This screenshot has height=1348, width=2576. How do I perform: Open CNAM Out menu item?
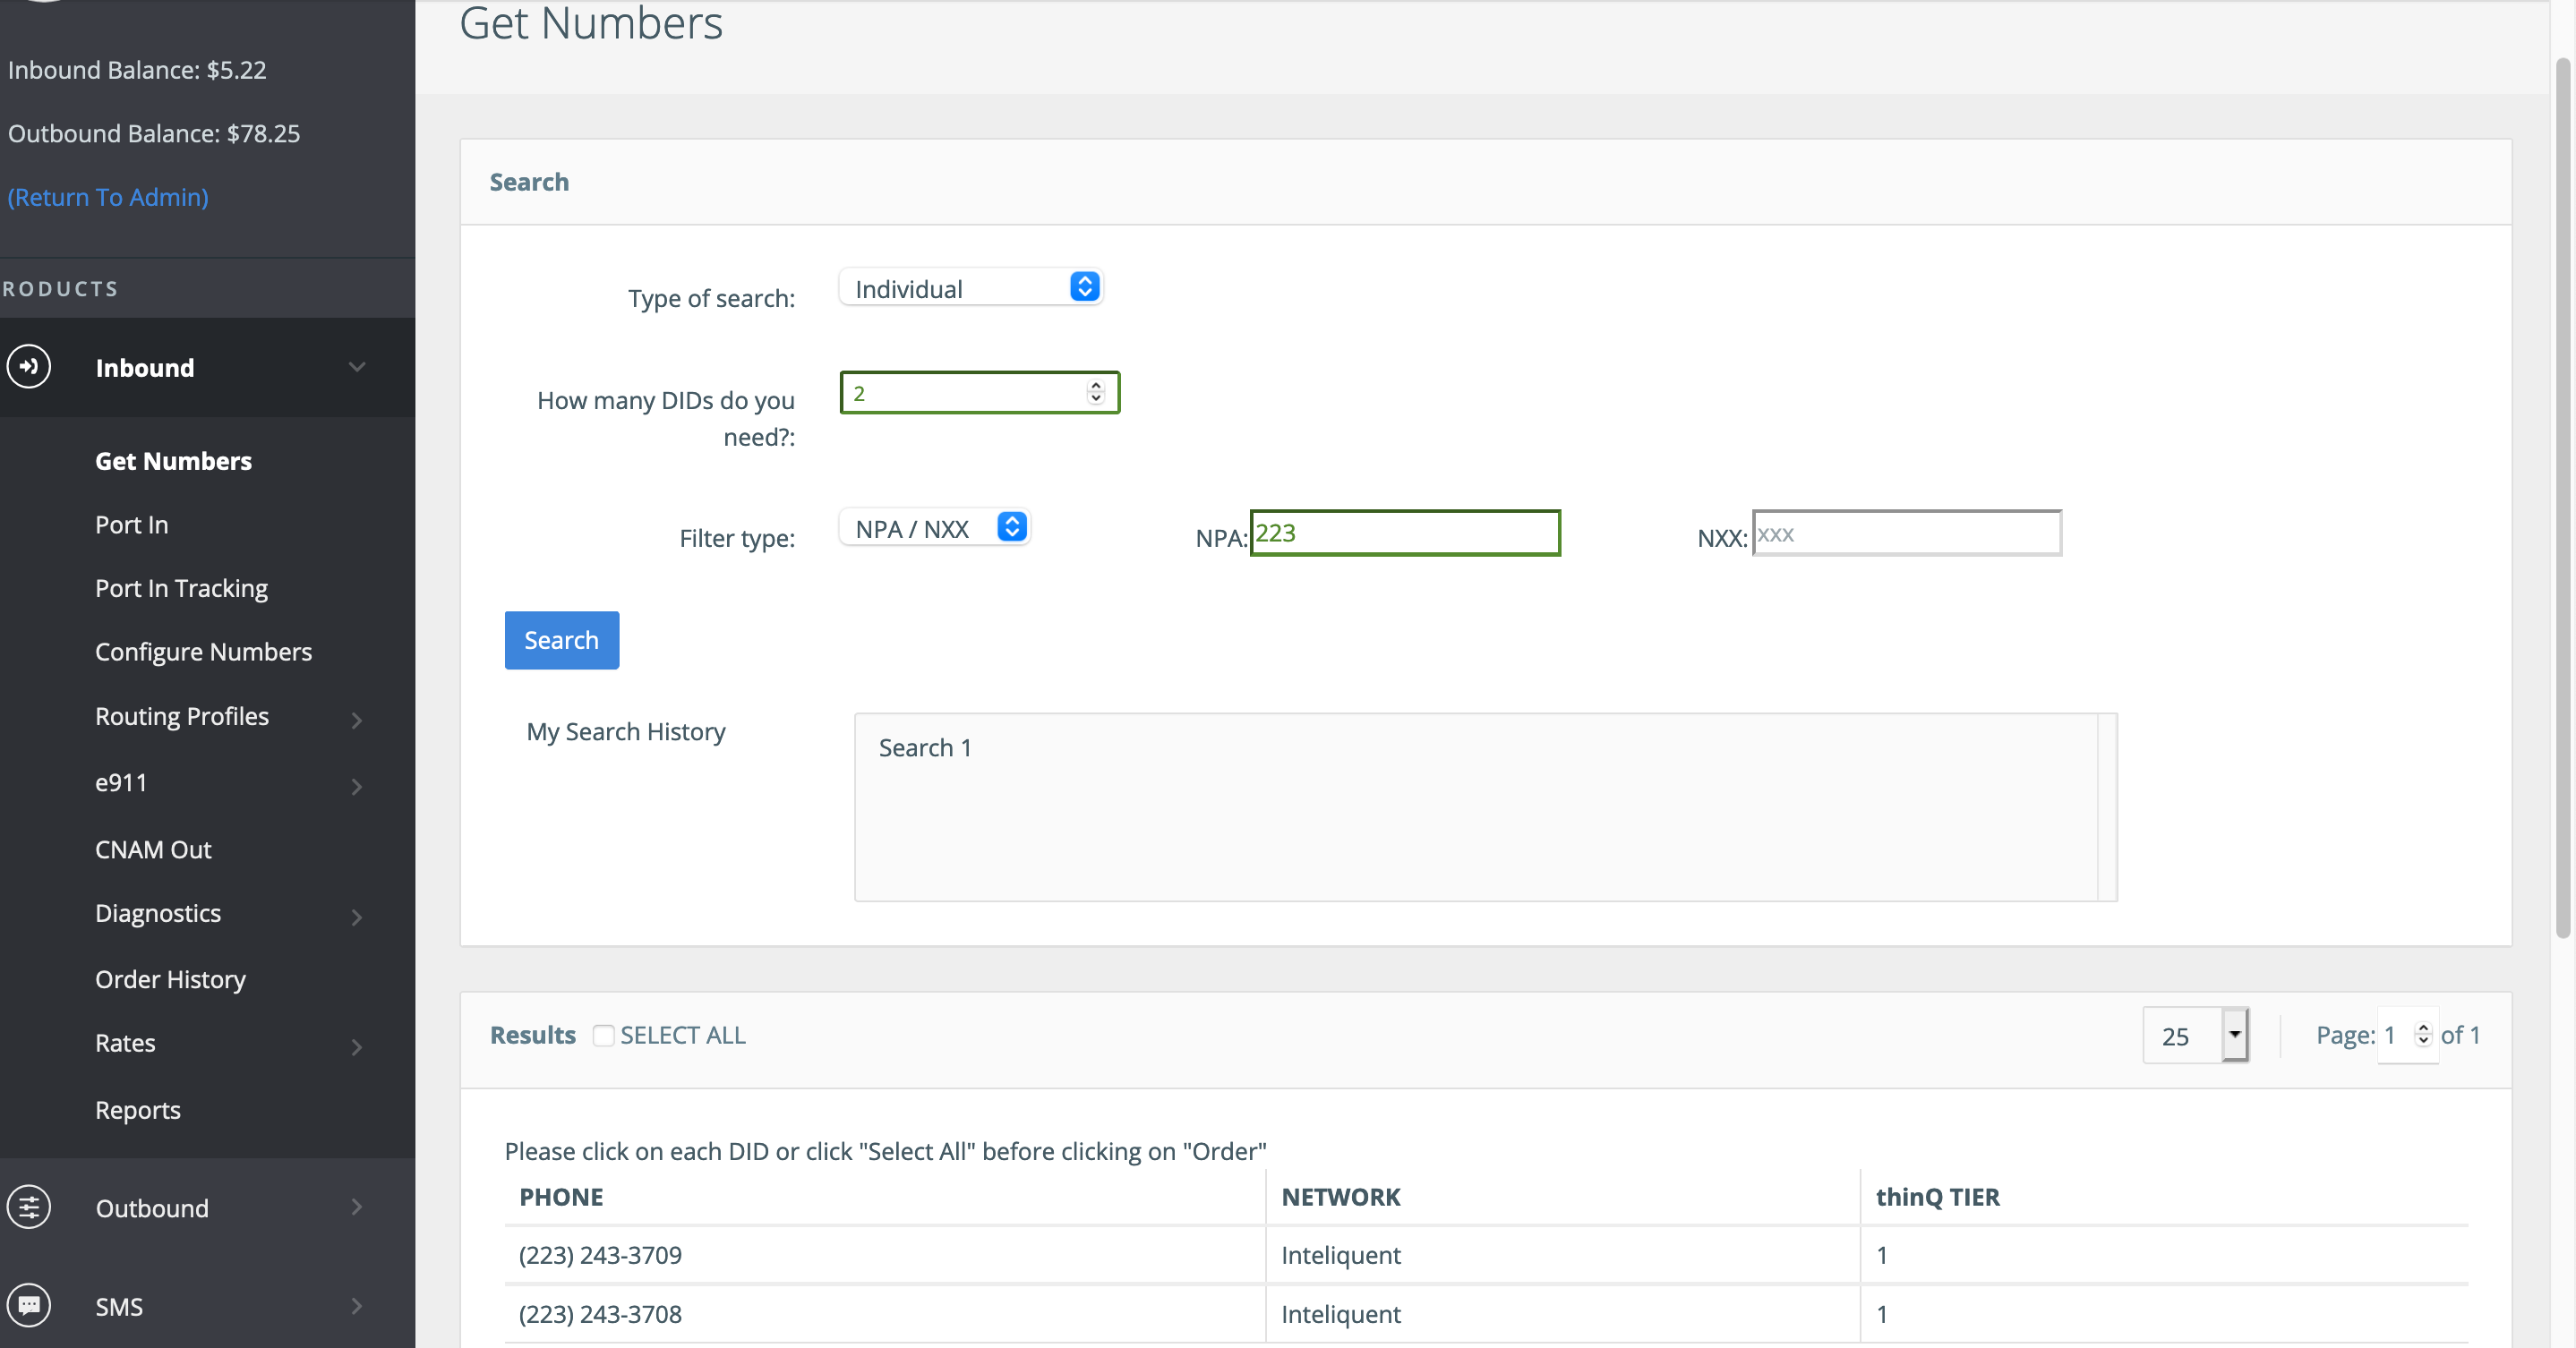(x=153, y=850)
